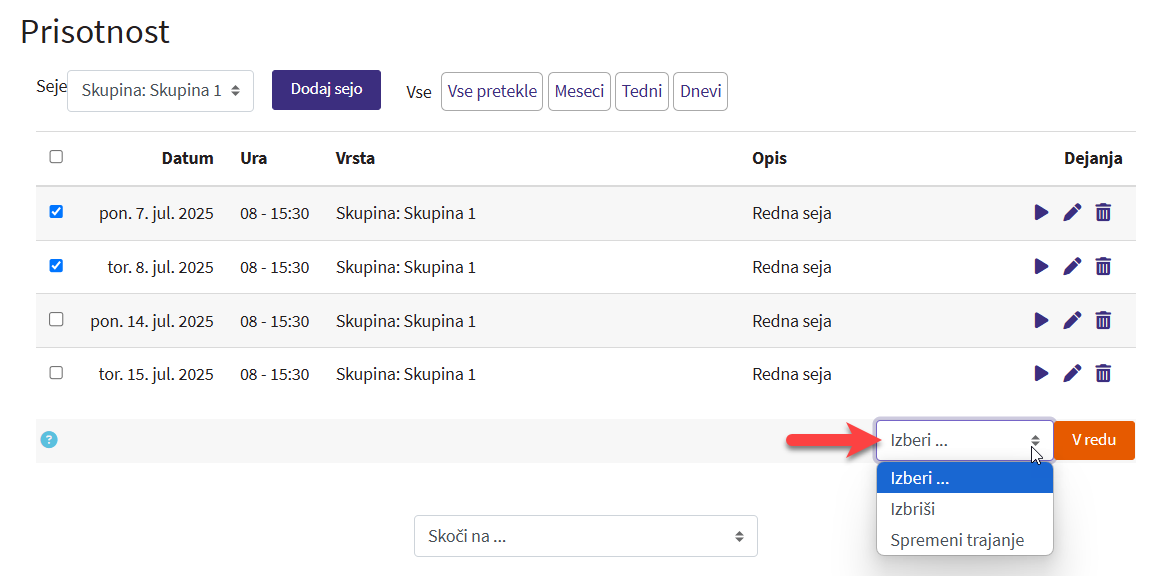The image size is (1150, 576).
Task: Take attendance for 14. jul. 2025 session
Action: (1041, 320)
